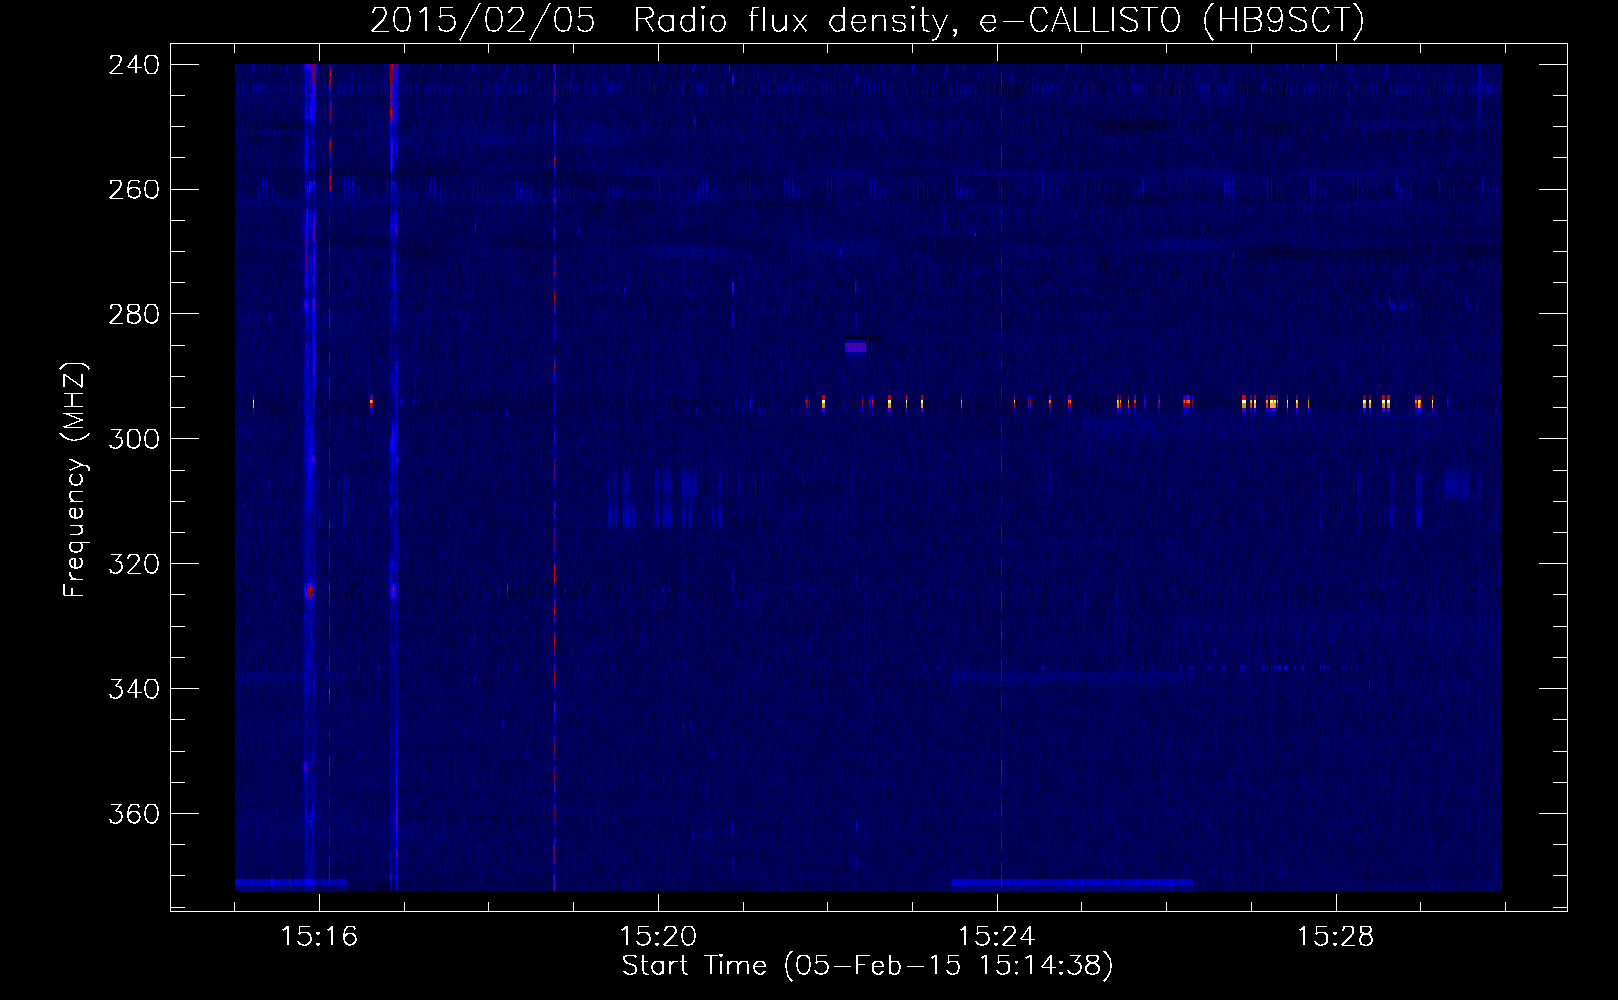Select the 240 frequency axis label
This screenshot has width=1618, height=1000.
133,65
